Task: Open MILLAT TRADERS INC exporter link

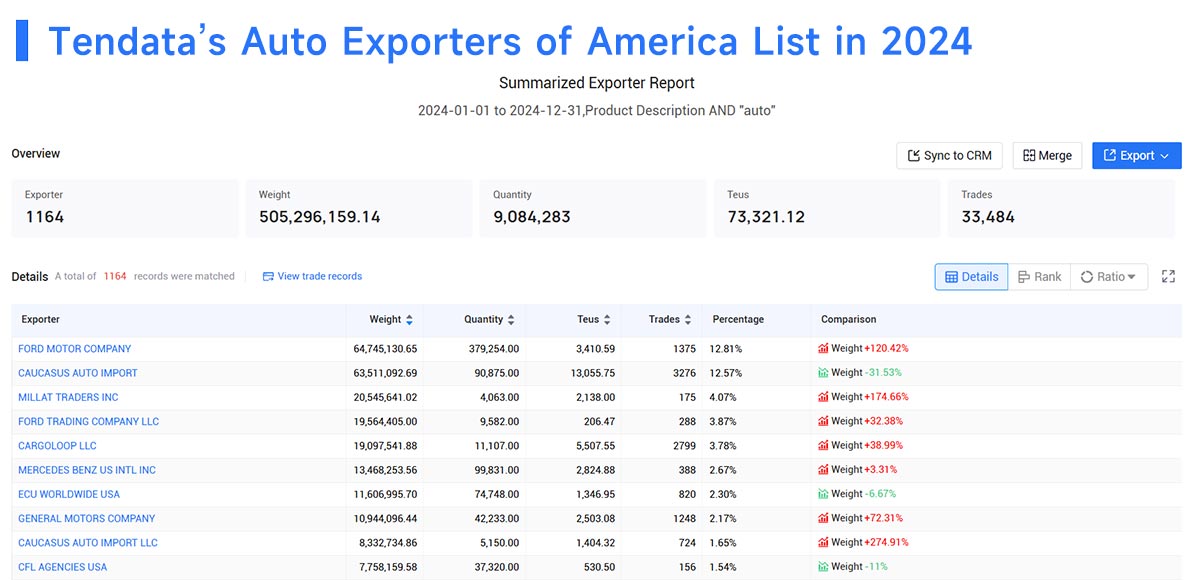Action: pos(68,397)
